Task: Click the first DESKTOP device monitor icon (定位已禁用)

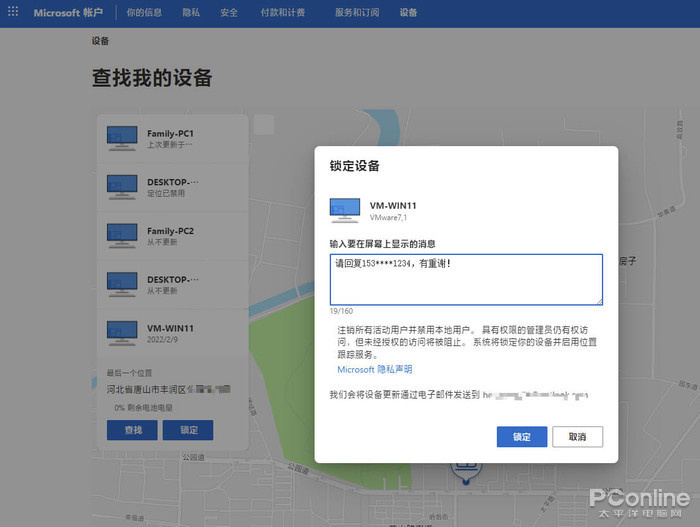Action: (x=122, y=187)
